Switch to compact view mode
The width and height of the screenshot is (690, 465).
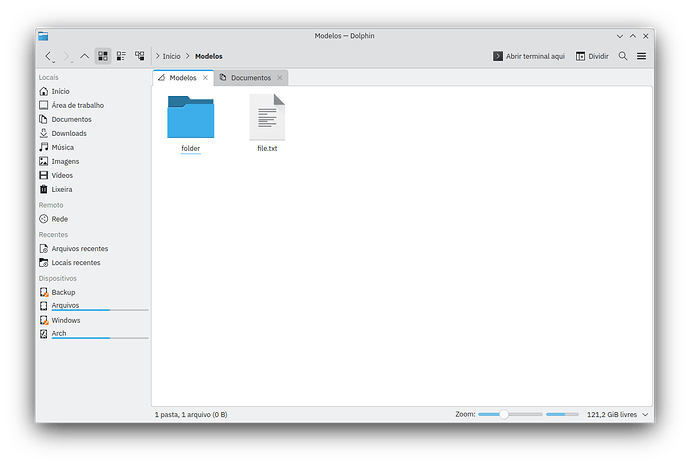coord(121,56)
